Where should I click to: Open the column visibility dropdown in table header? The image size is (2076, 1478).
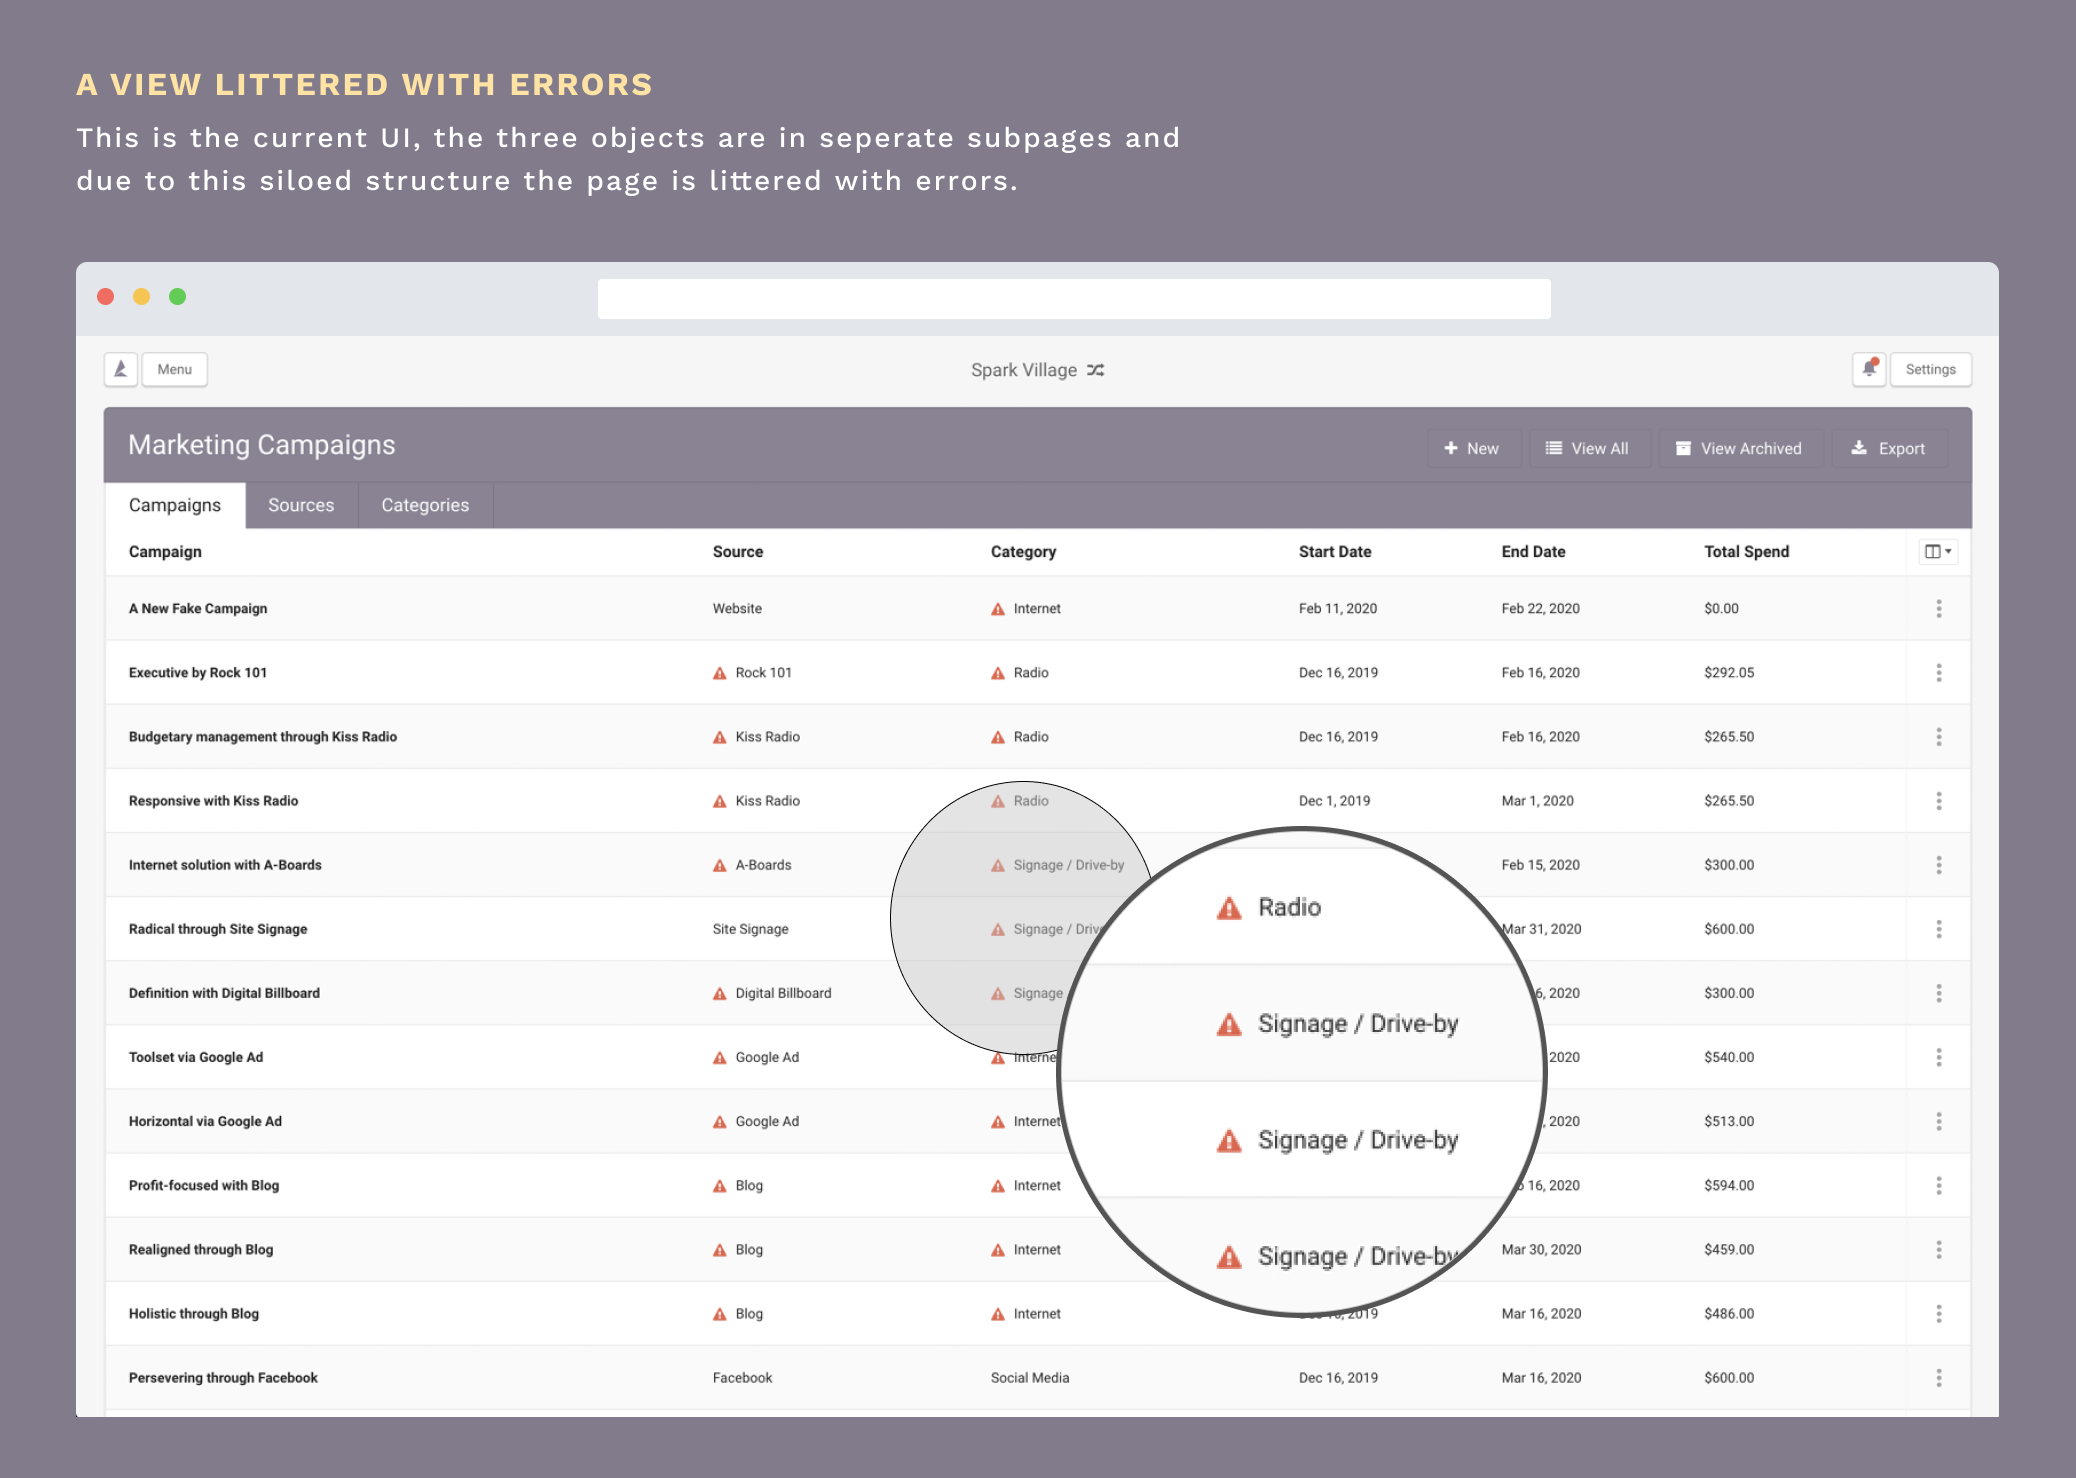[x=1937, y=551]
